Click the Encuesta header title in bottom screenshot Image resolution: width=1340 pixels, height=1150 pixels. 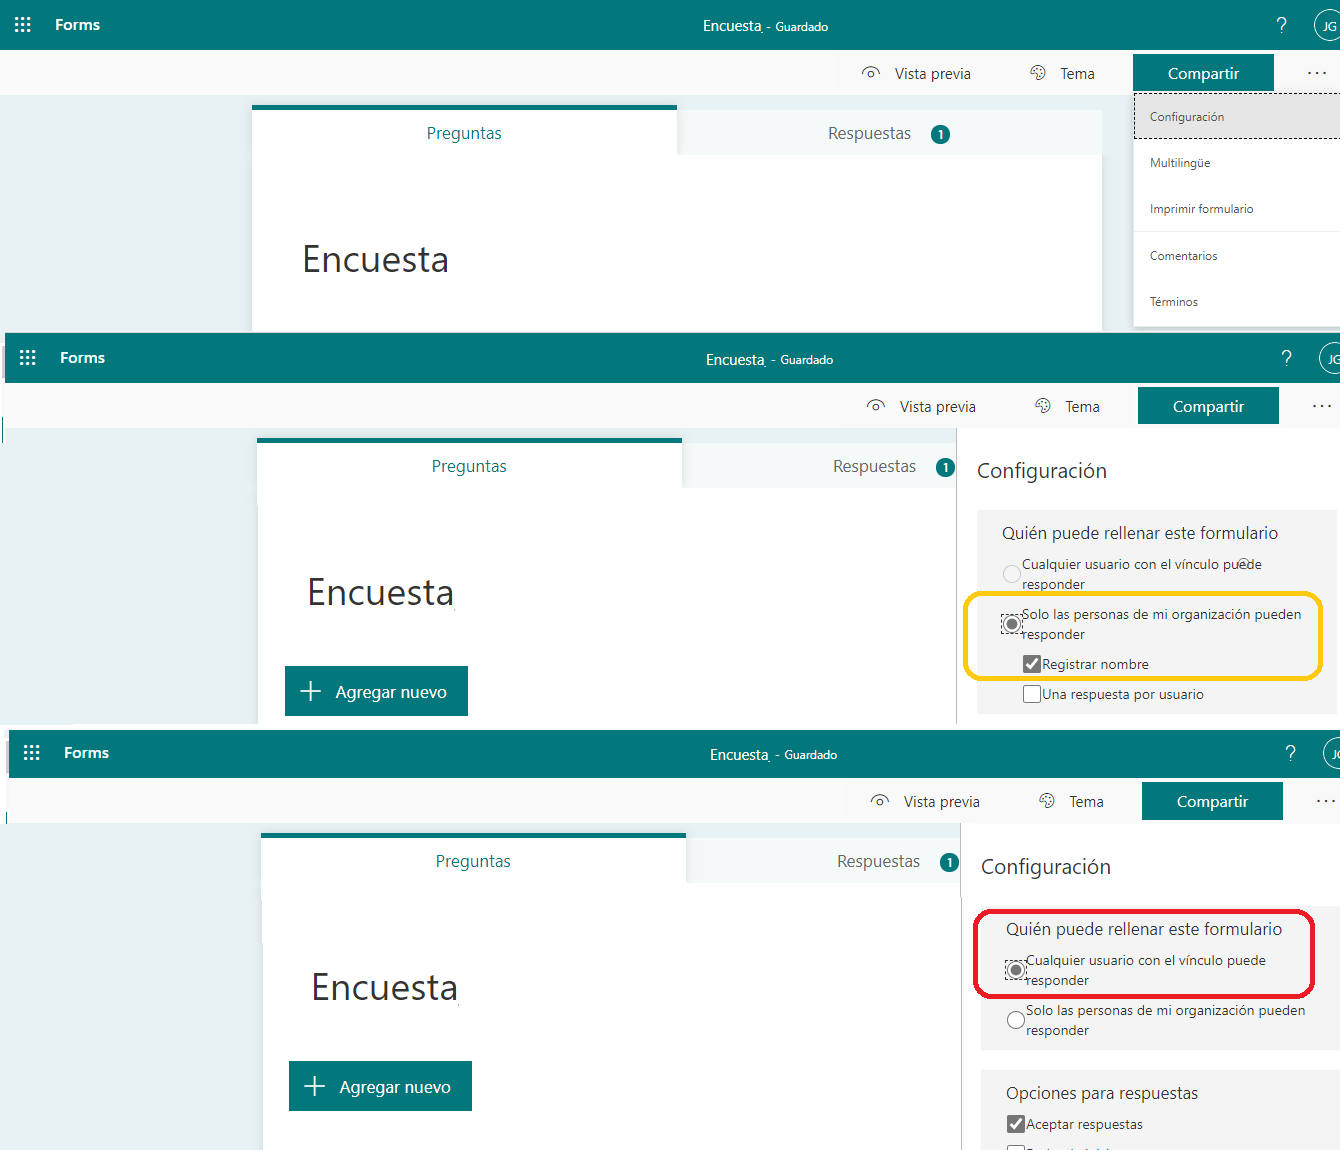coord(739,754)
